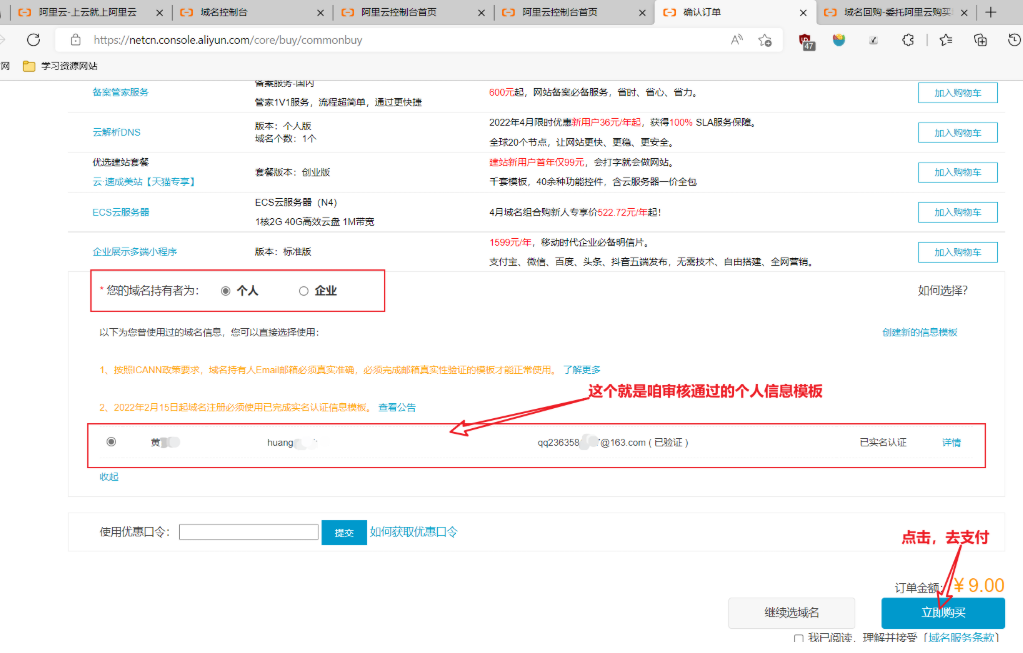1023x653 pixels.
Task: Open the 域名服务条款 link
Action: (961, 637)
